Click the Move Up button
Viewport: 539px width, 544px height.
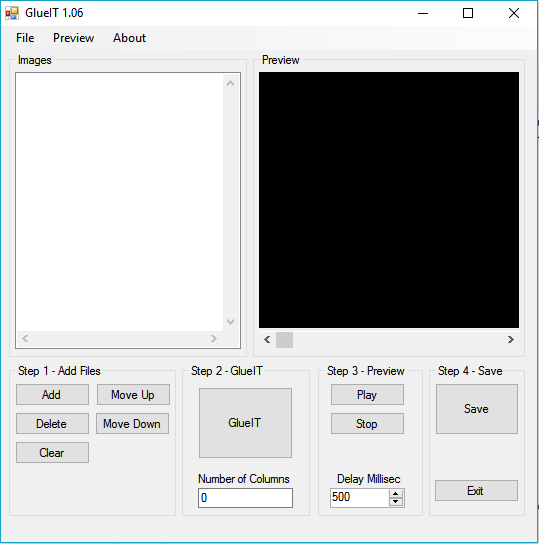tap(133, 394)
